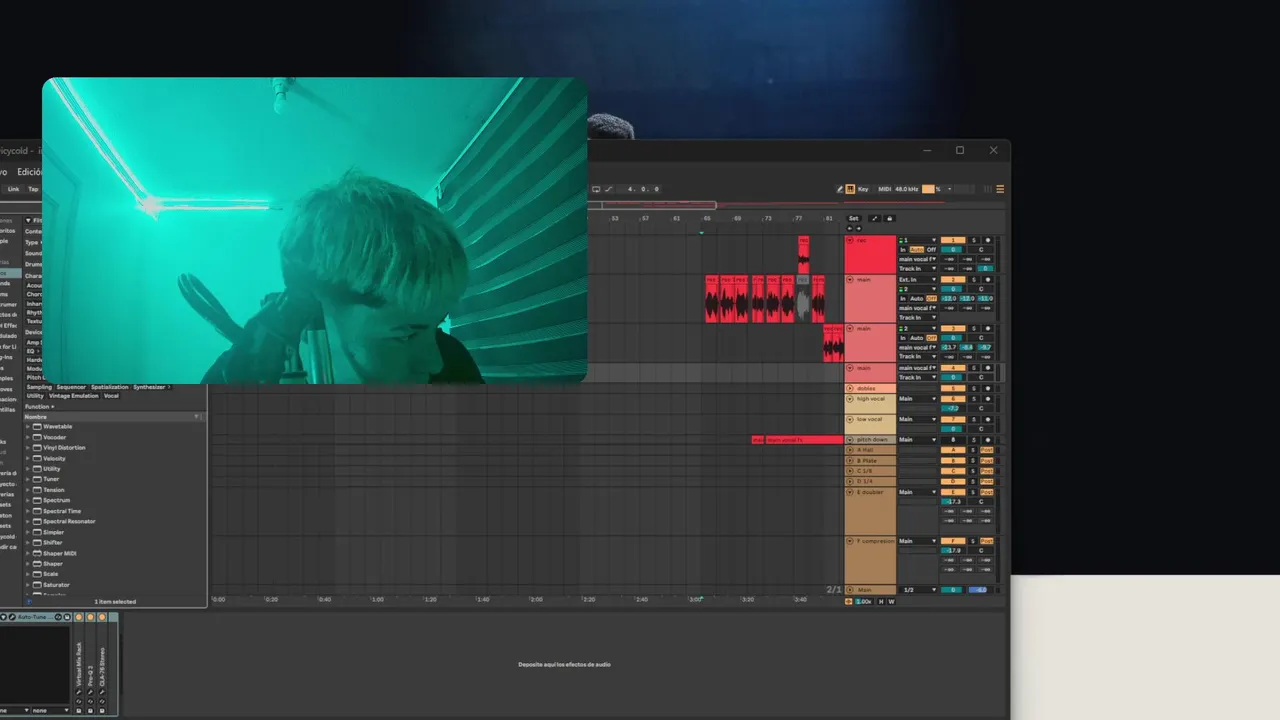The width and height of the screenshot is (1280, 720).
Task: Set rec track monitor to Auto
Action: [917, 250]
